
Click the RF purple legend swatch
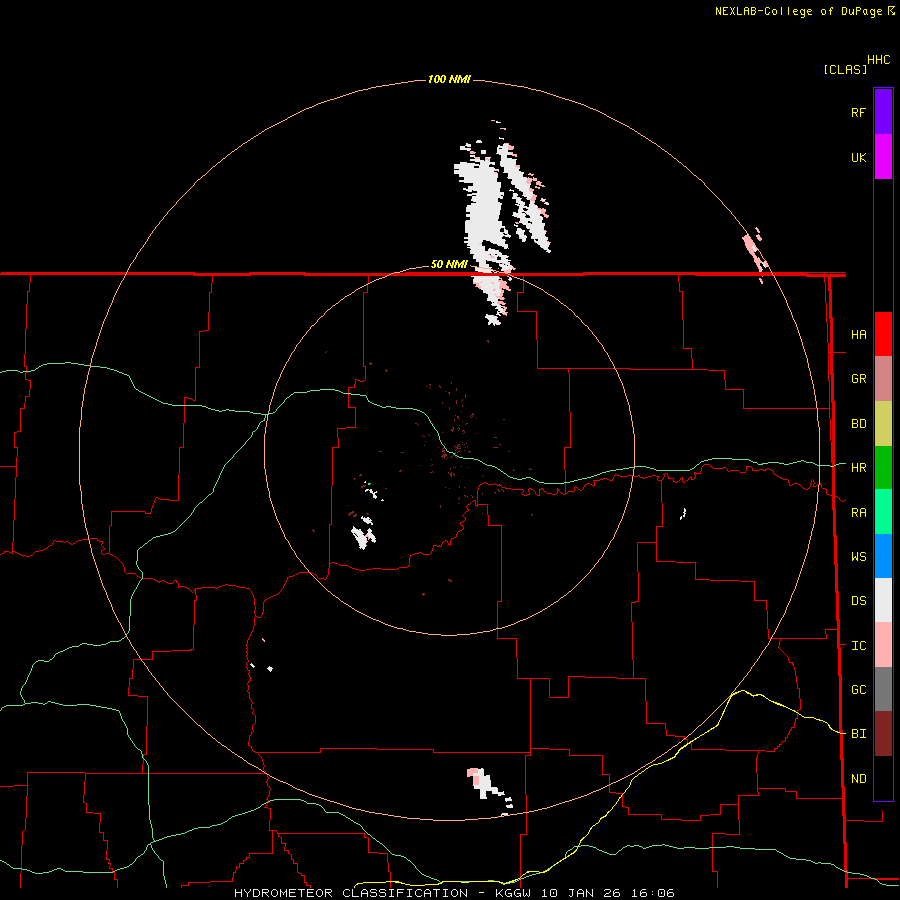(x=883, y=112)
